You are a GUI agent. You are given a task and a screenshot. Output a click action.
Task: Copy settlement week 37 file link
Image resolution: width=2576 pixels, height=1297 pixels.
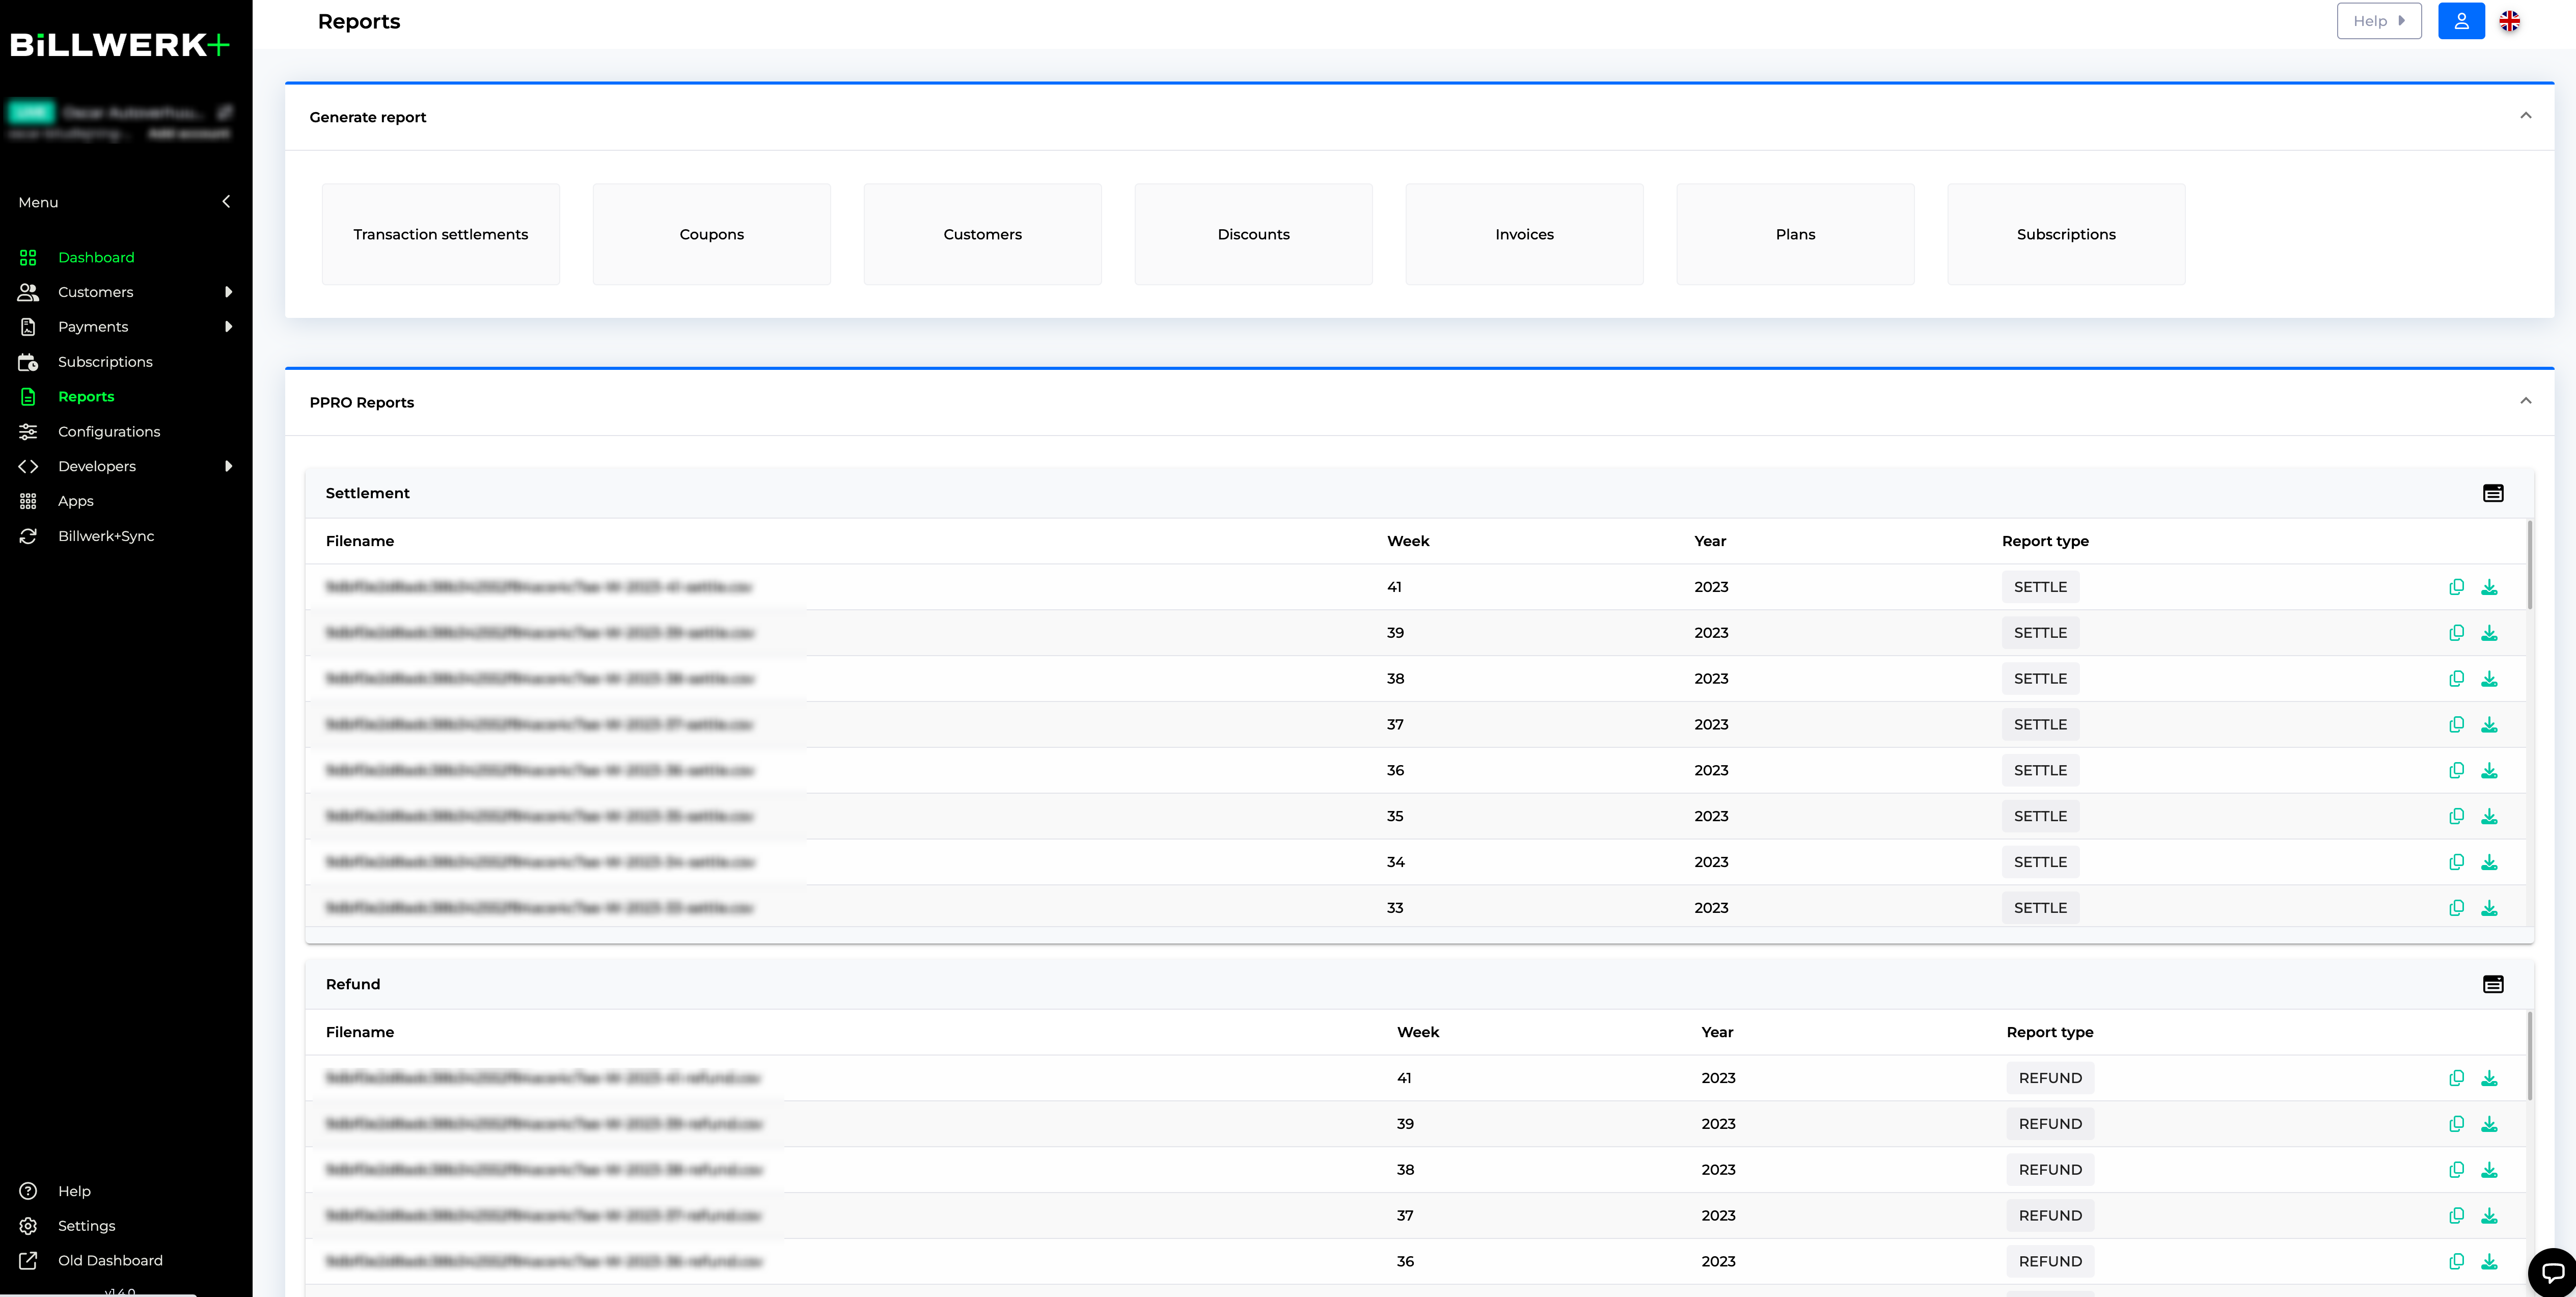point(2456,725)
